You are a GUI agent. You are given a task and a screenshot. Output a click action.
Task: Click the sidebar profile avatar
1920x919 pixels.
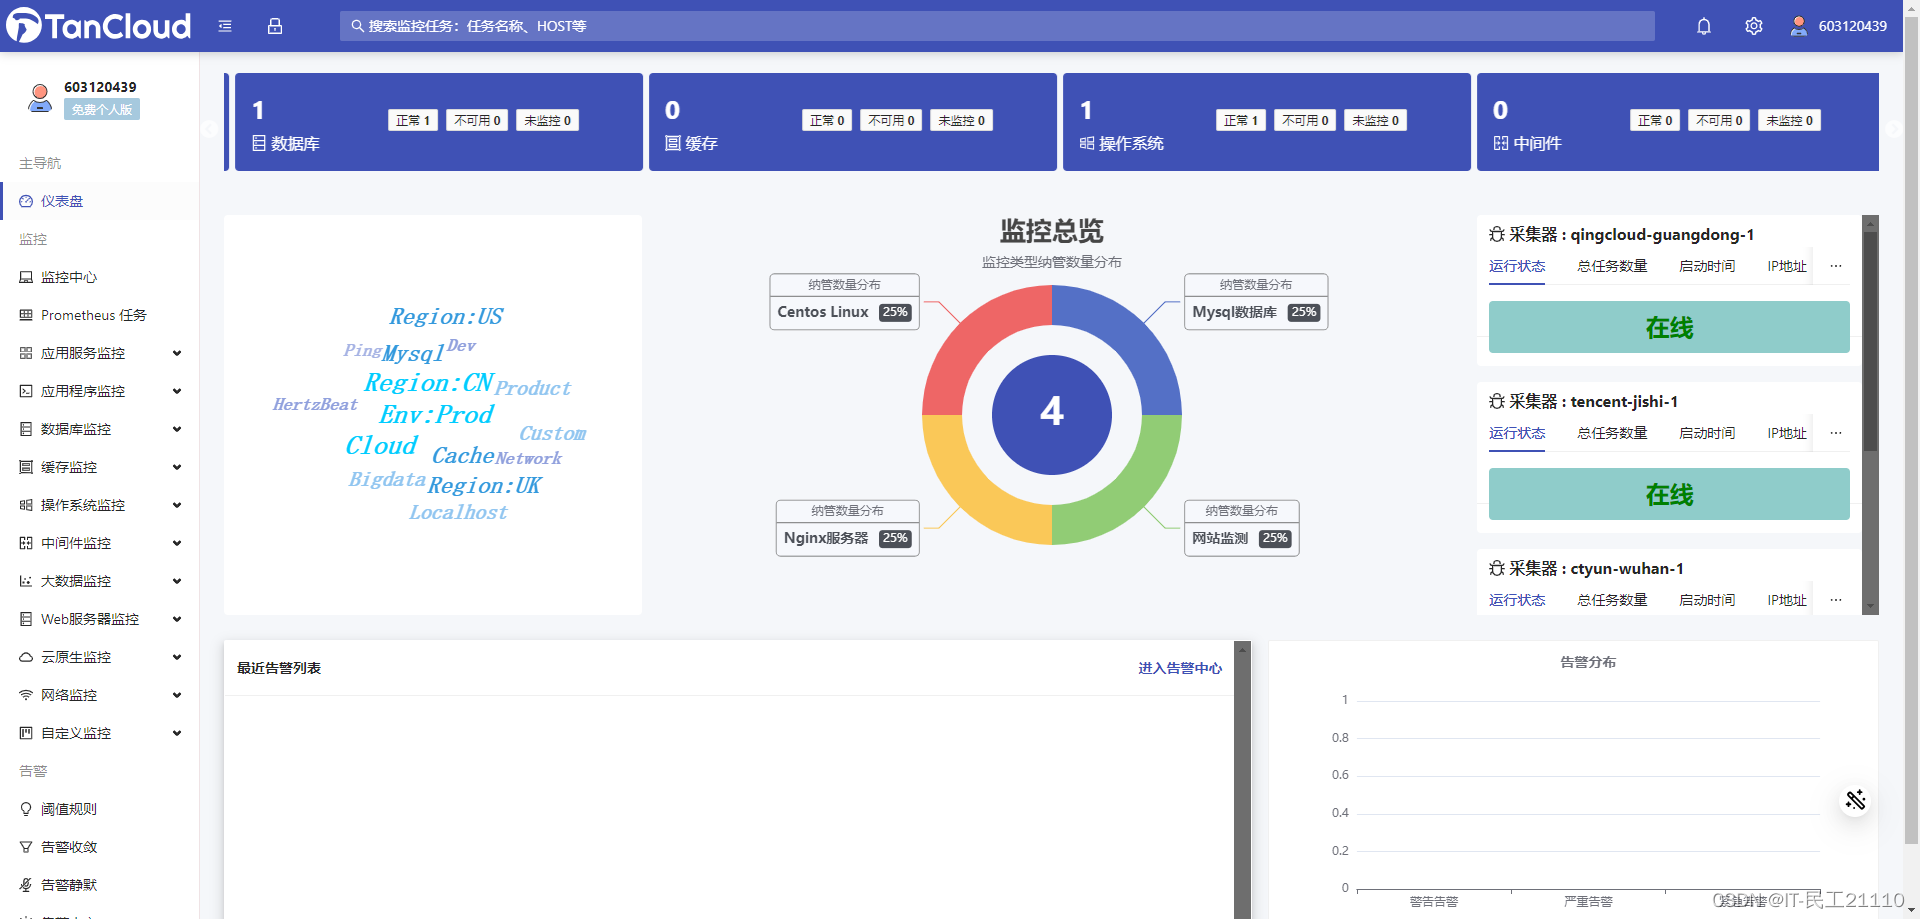[40, 97]
